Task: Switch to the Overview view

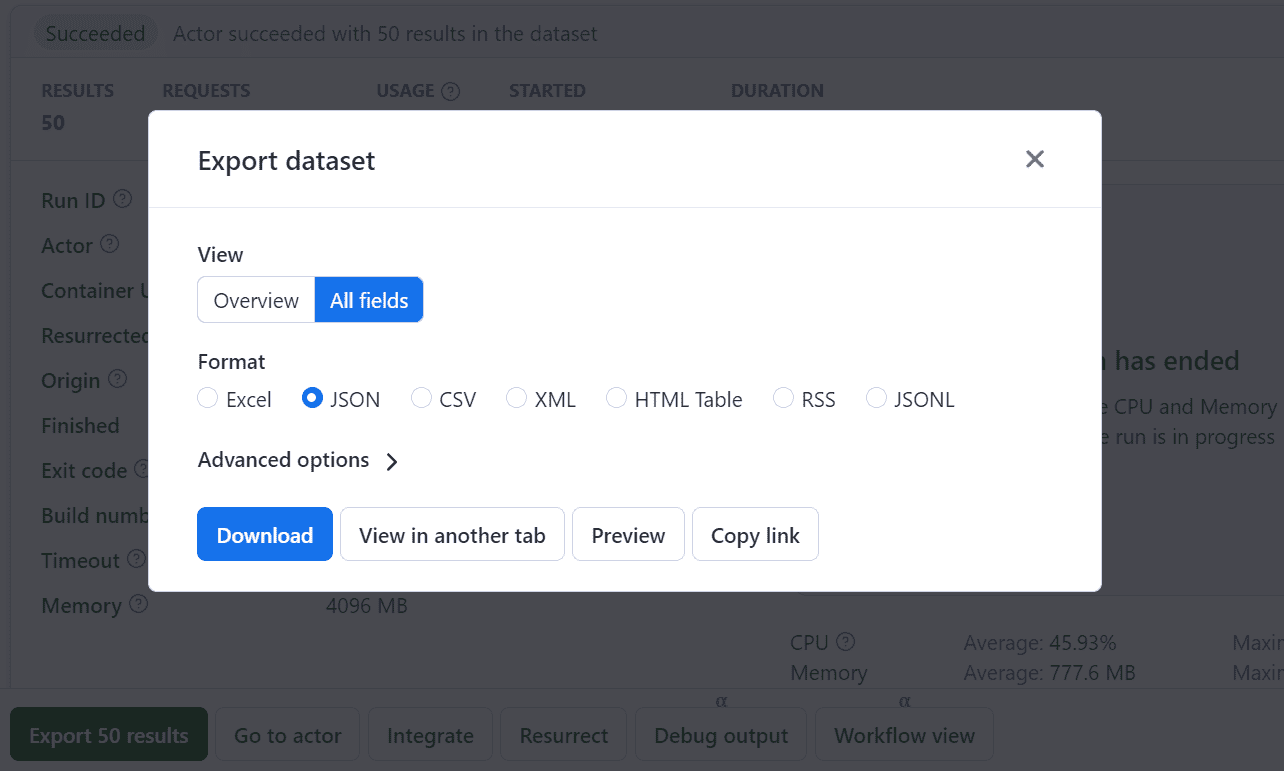Action: [256, 299]
